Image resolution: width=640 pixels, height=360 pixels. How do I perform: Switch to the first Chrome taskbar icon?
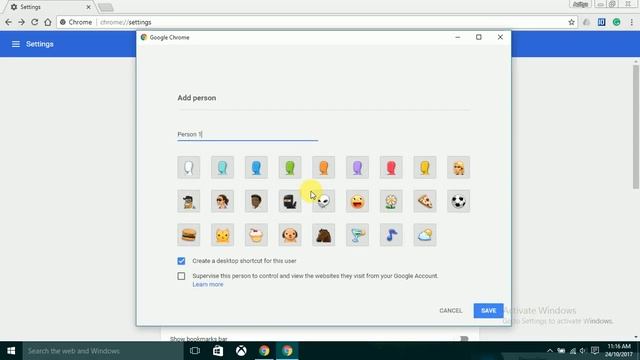click(x=264, y=351)
